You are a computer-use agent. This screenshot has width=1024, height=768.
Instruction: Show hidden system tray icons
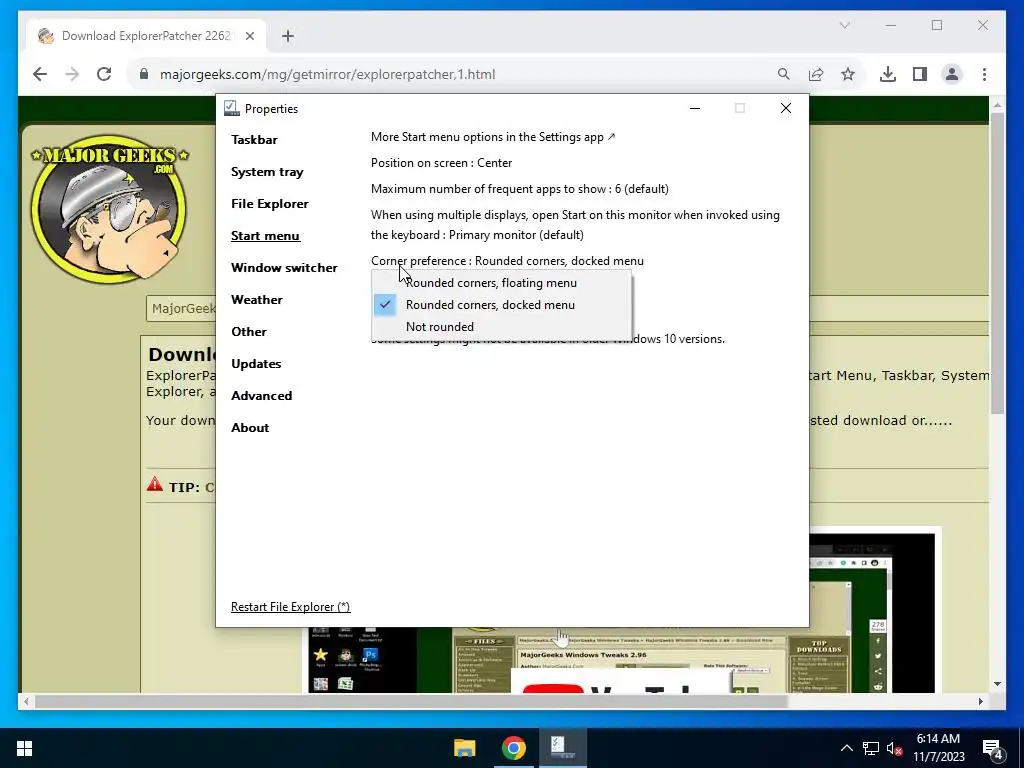846,748
